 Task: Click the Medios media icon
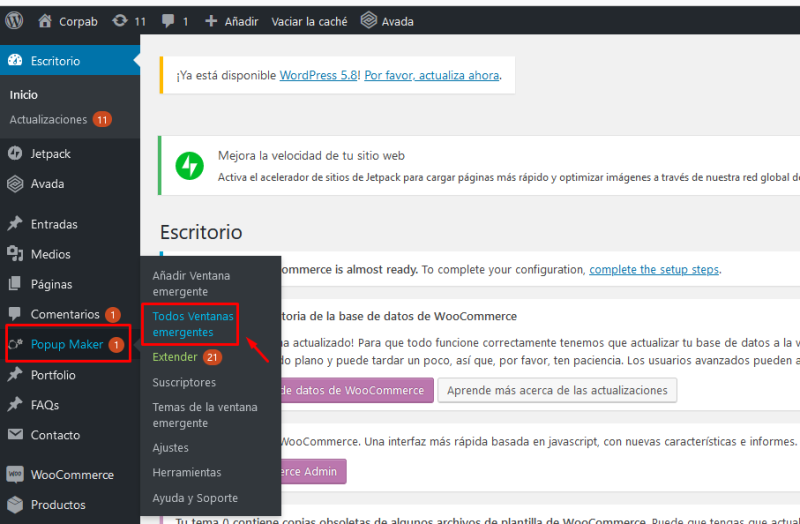coord(15,254)
